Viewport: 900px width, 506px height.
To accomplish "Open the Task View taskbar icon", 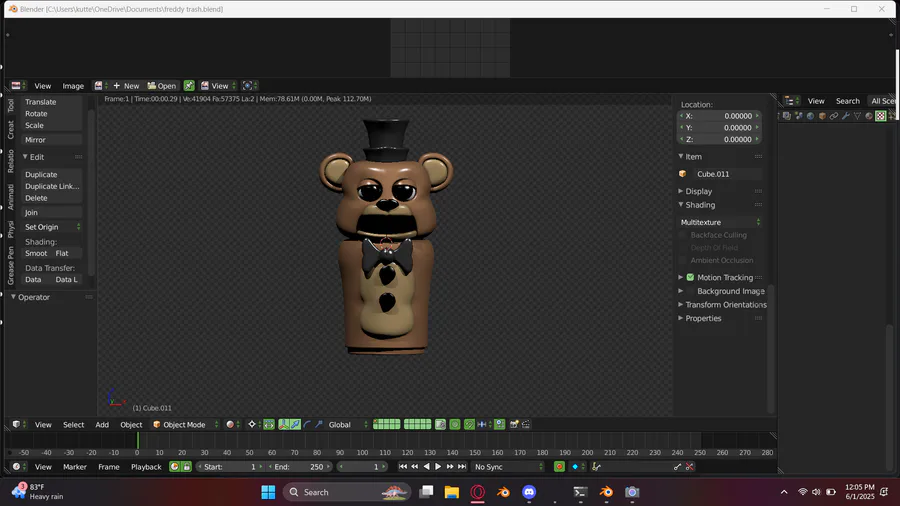I will (426, 492).
